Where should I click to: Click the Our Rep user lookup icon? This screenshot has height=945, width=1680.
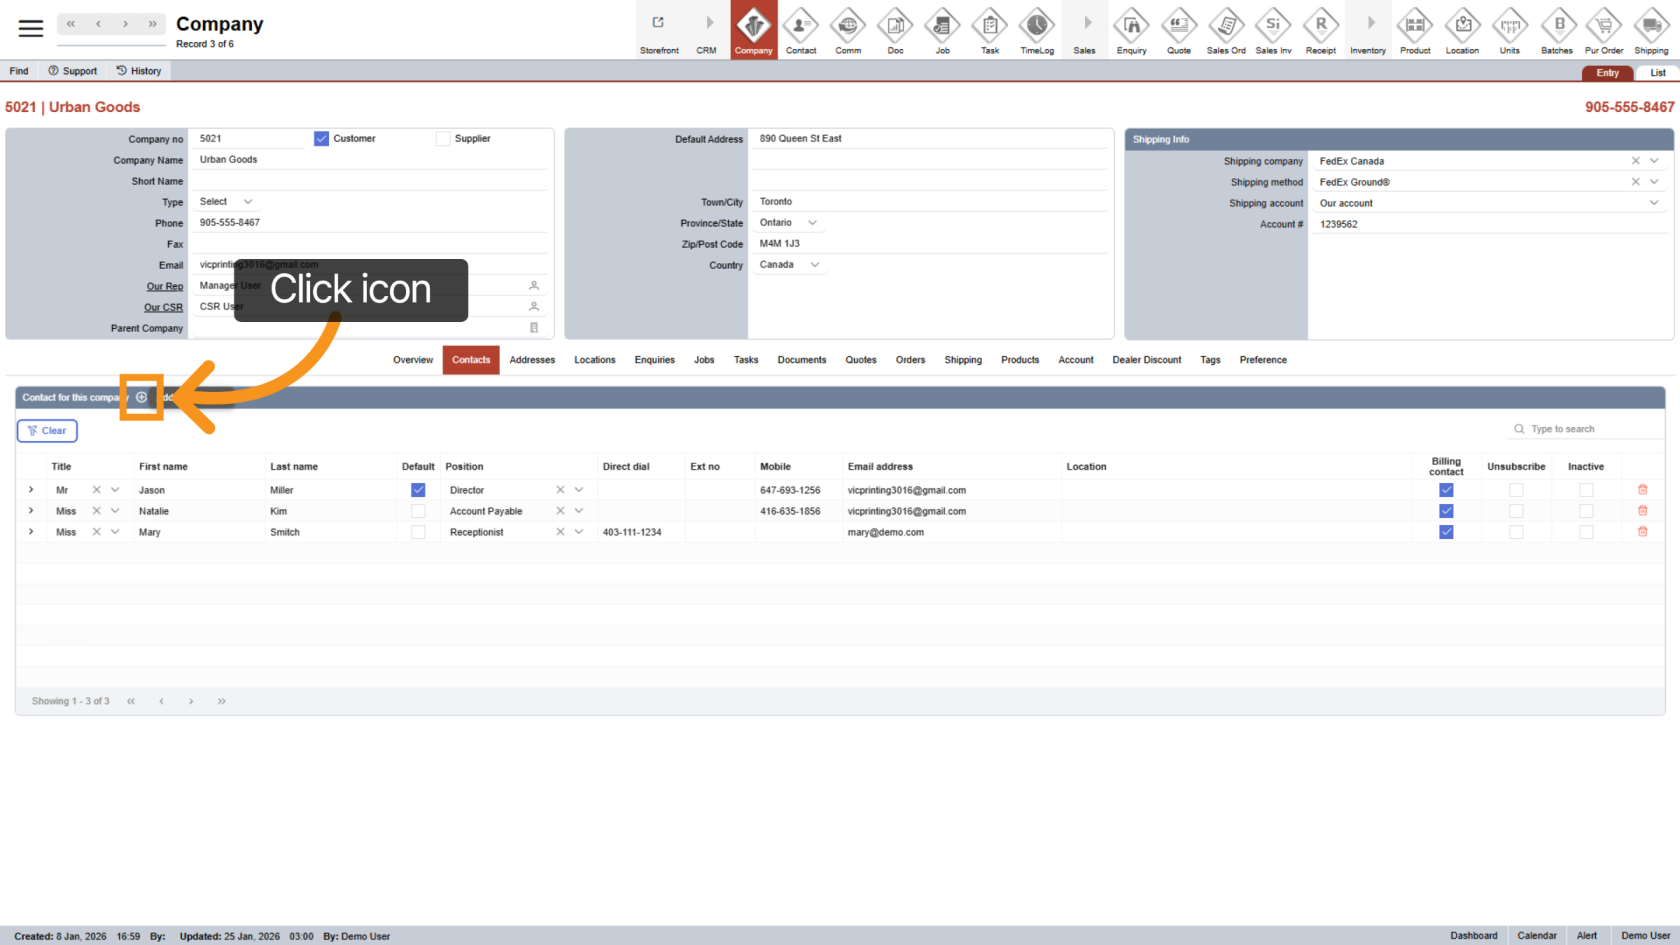click(534, 286)
